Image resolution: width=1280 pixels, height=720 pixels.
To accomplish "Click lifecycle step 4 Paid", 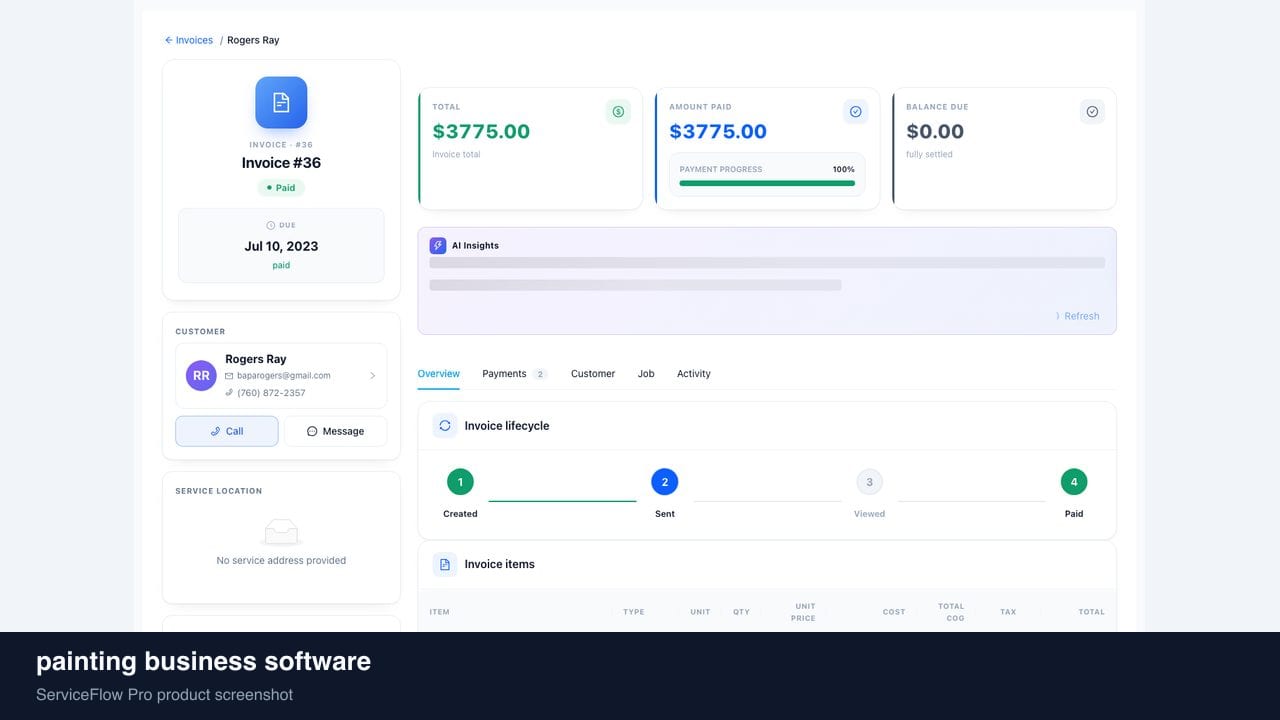I will point(1074,482).
